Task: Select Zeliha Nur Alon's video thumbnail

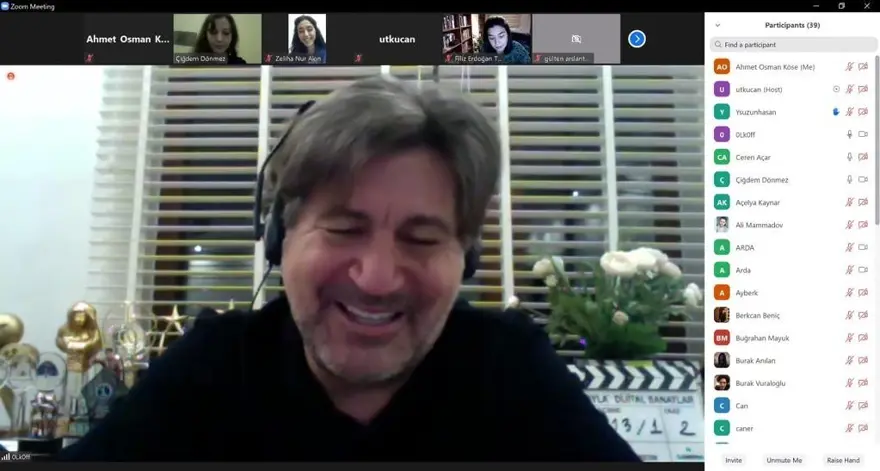Action: 307,38
